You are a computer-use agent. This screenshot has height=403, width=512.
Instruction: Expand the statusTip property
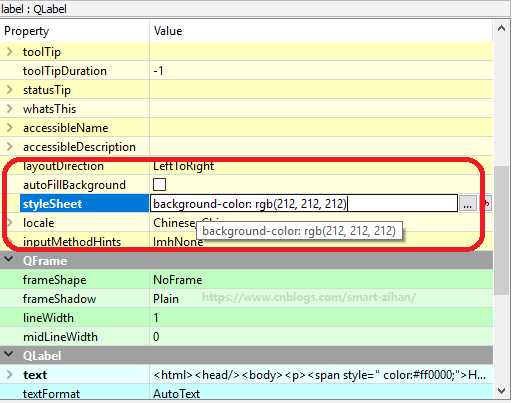click(x=10, y=90)
